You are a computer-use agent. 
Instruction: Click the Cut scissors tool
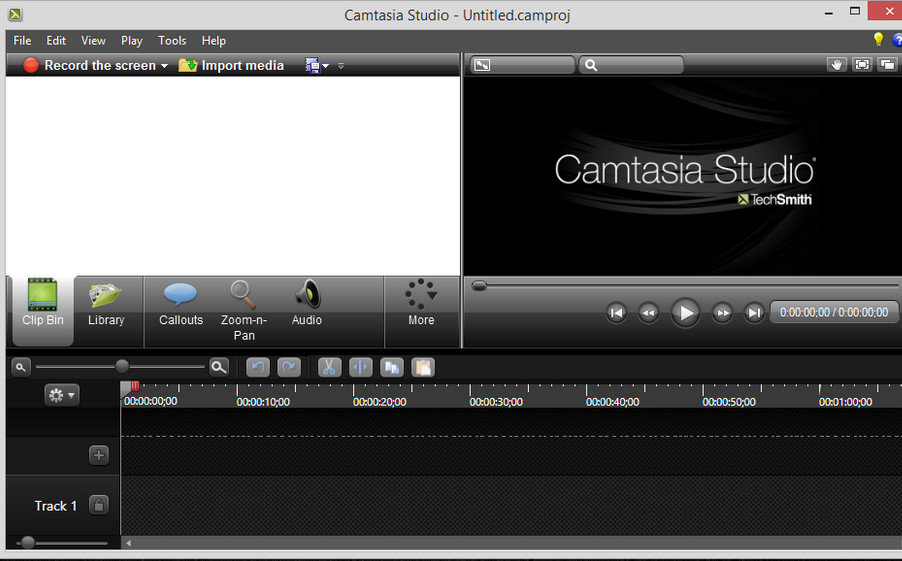tap(329, 367)
